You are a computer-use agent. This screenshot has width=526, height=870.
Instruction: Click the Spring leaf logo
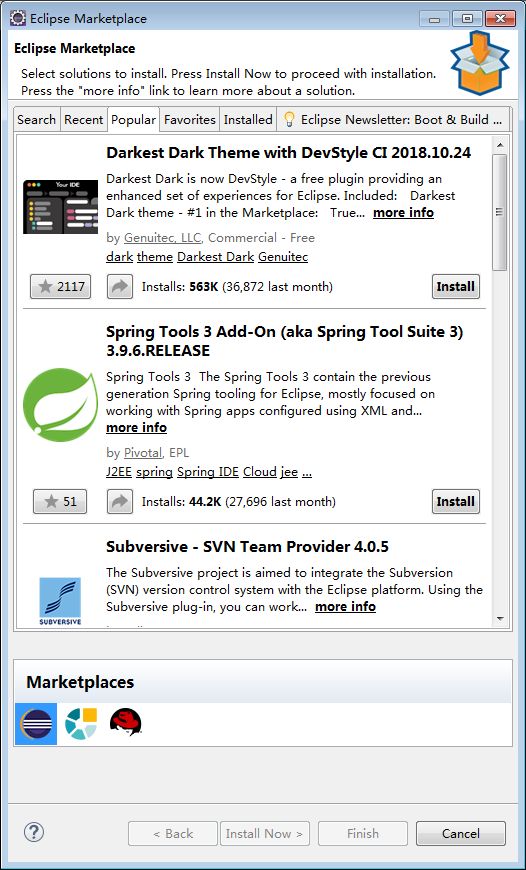click(60, 397)
